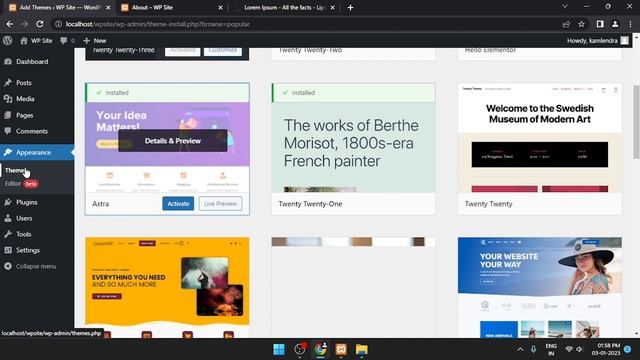This screenshot has height=360, width=640.
Task: Share this page icon in address bar
Action: (x=566, y=24)
